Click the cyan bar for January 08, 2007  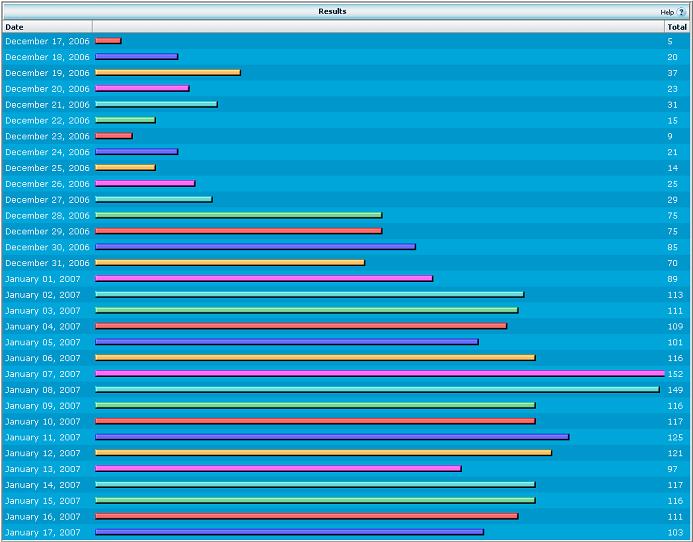[x=377, y=389]
